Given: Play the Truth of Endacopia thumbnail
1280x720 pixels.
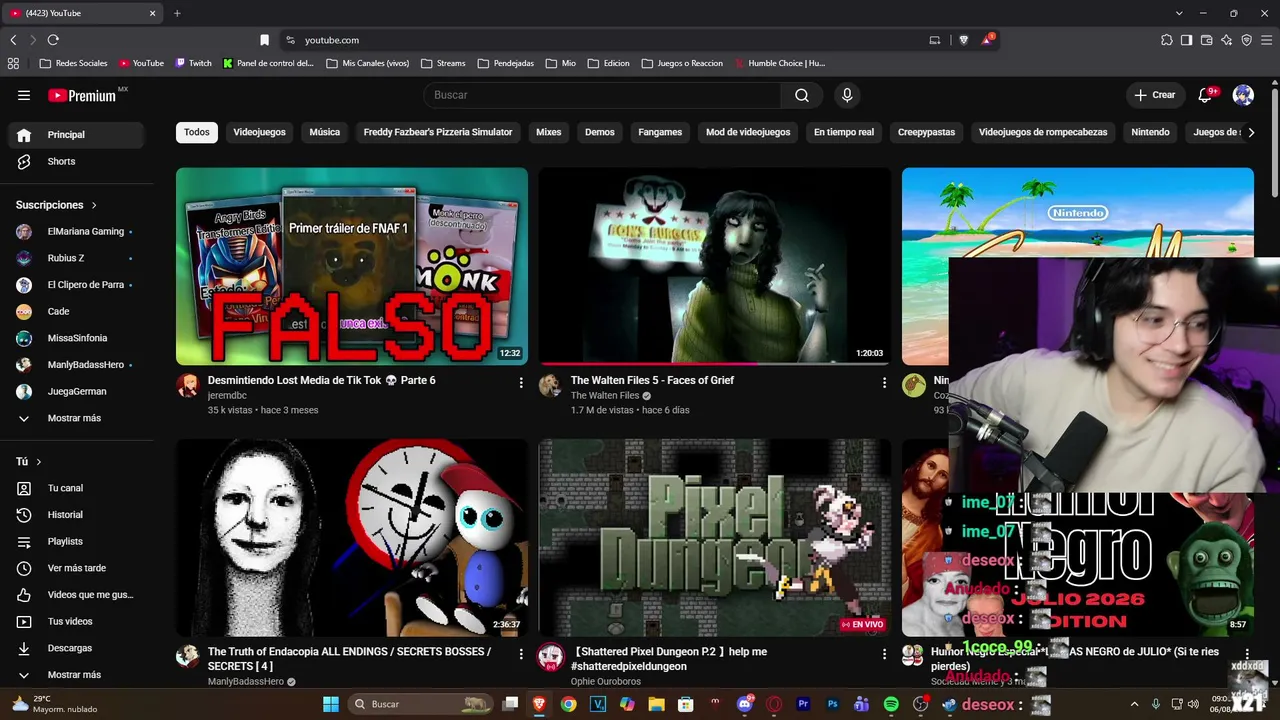Looking at the screenshot, I should click(x=352, y=537).
